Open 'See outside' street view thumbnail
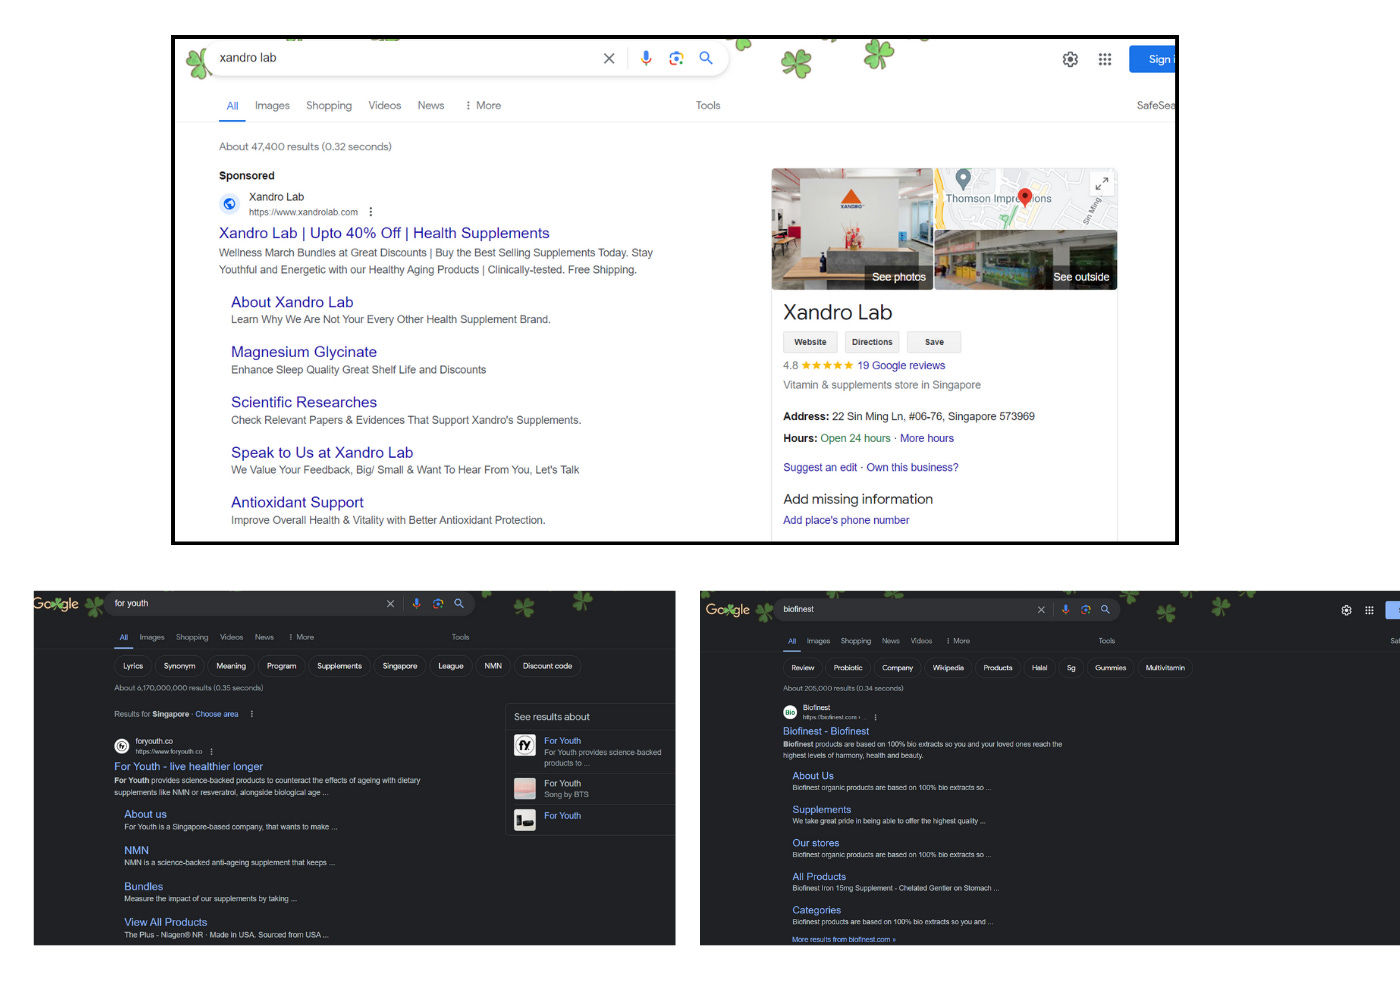This screenshot has height=1000, width=1400. [x=1026, y=260]
